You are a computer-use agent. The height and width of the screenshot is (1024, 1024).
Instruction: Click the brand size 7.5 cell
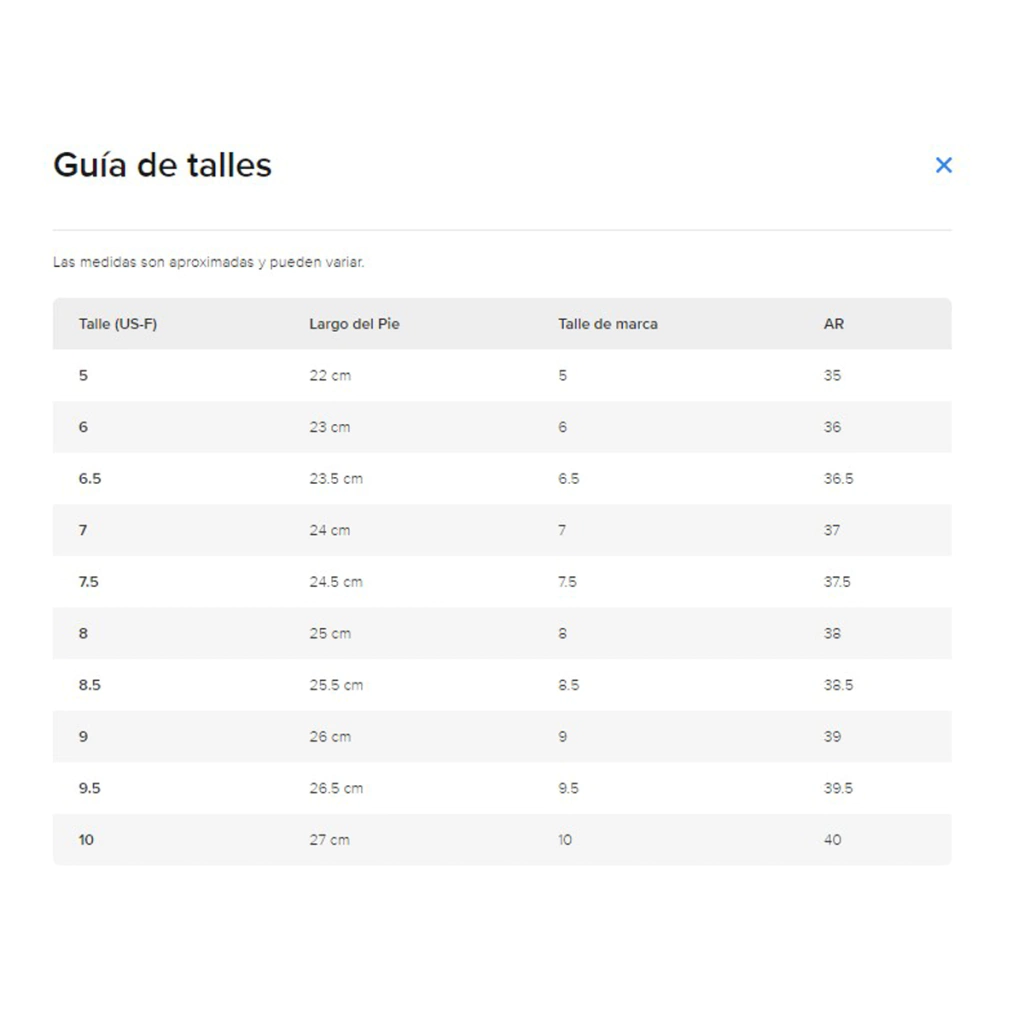567,582
